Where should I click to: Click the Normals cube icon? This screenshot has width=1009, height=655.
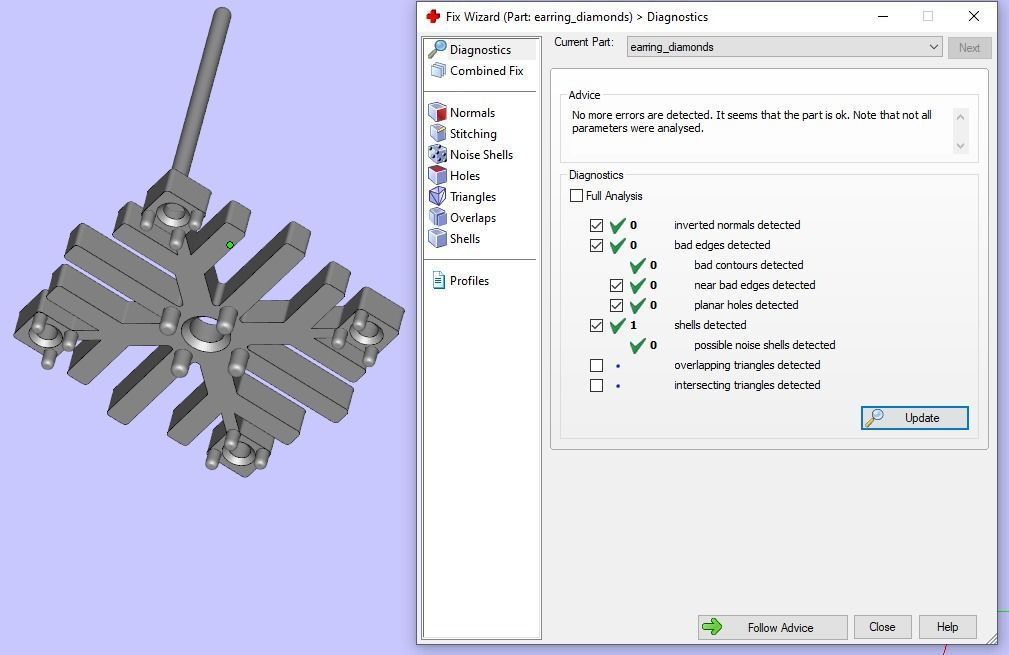point(438,112)
